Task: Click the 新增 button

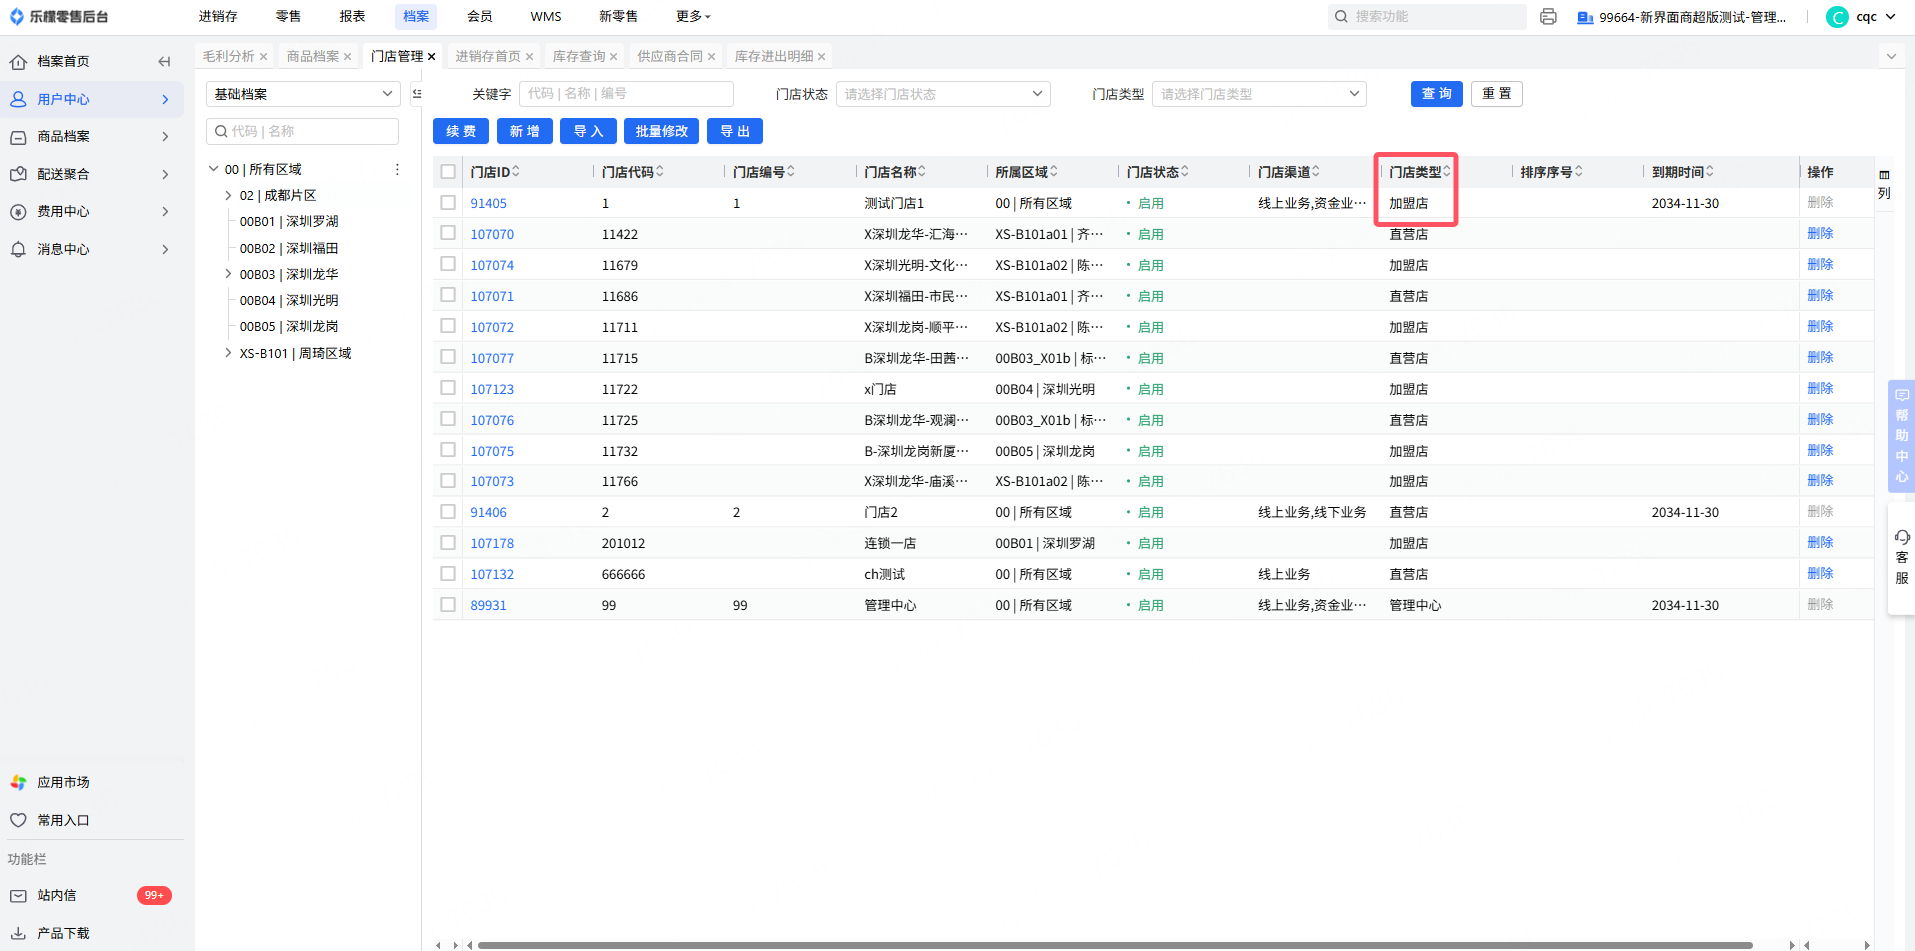Action: 525,132
